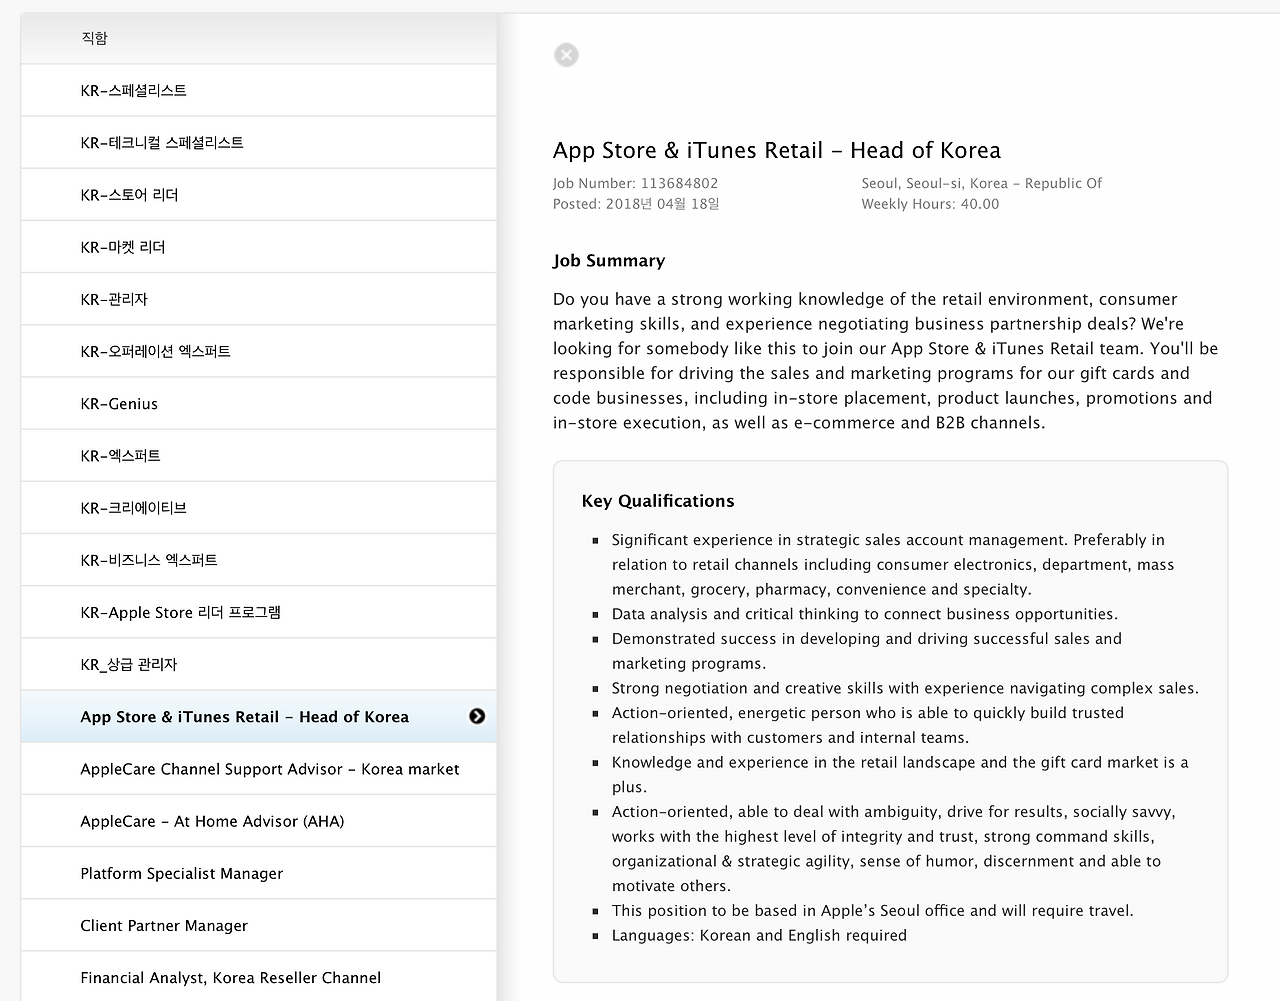Select the KR-테크니컬 스페셜리스트 listing
Image resolution: width=1280 pixels, height=1001 pixels.
(x=162, y=143)
